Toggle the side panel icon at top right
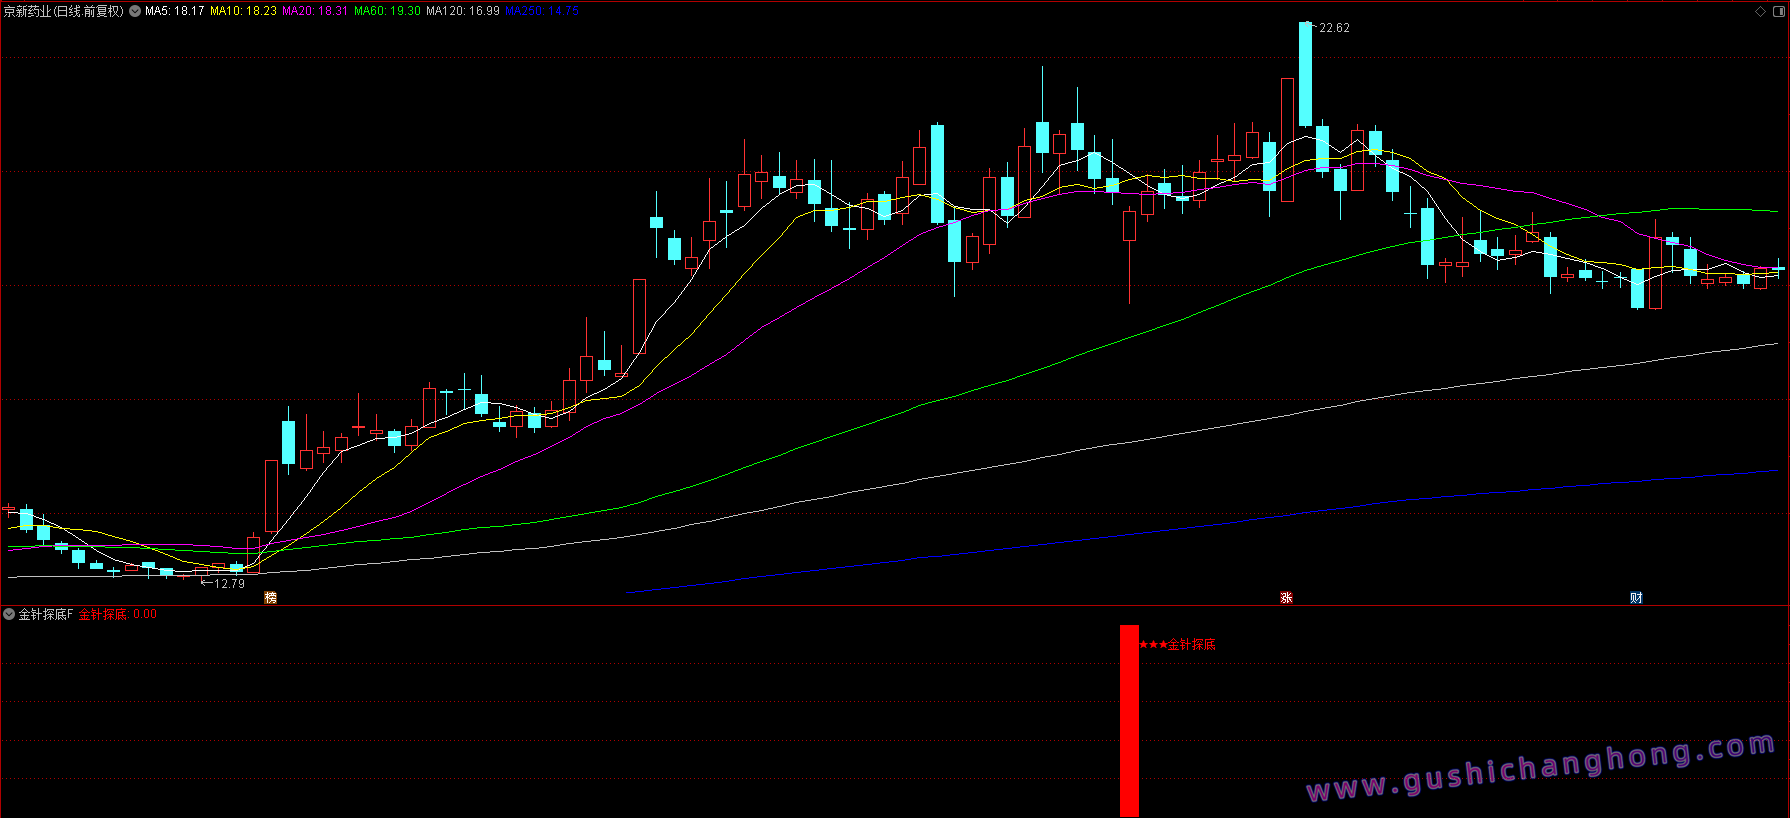 pos(1777,11)
